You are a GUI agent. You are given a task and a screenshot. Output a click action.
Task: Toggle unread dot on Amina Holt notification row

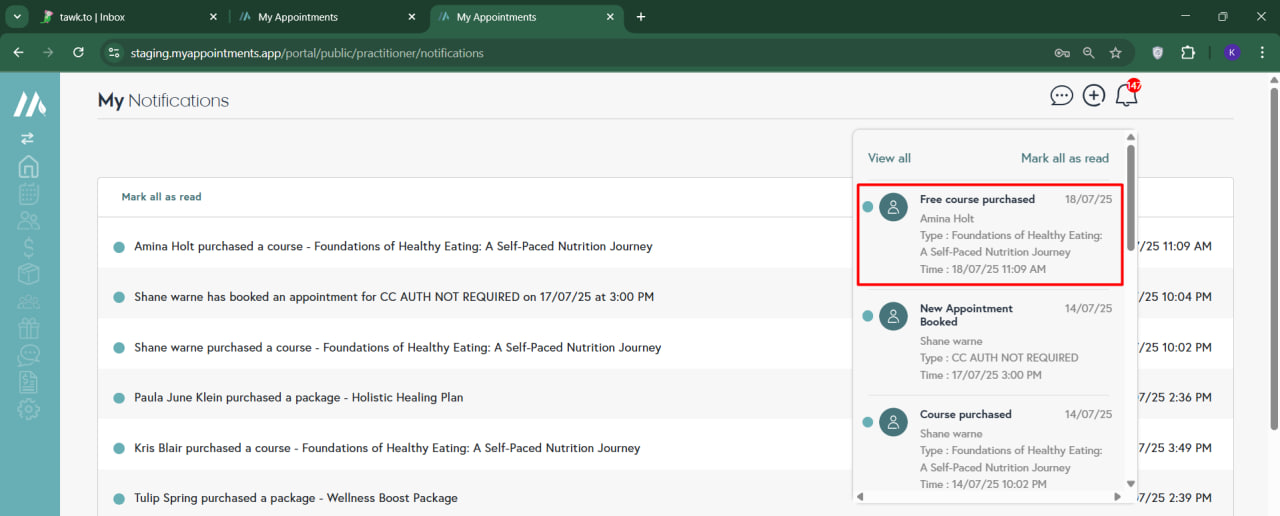coord(119,247)
